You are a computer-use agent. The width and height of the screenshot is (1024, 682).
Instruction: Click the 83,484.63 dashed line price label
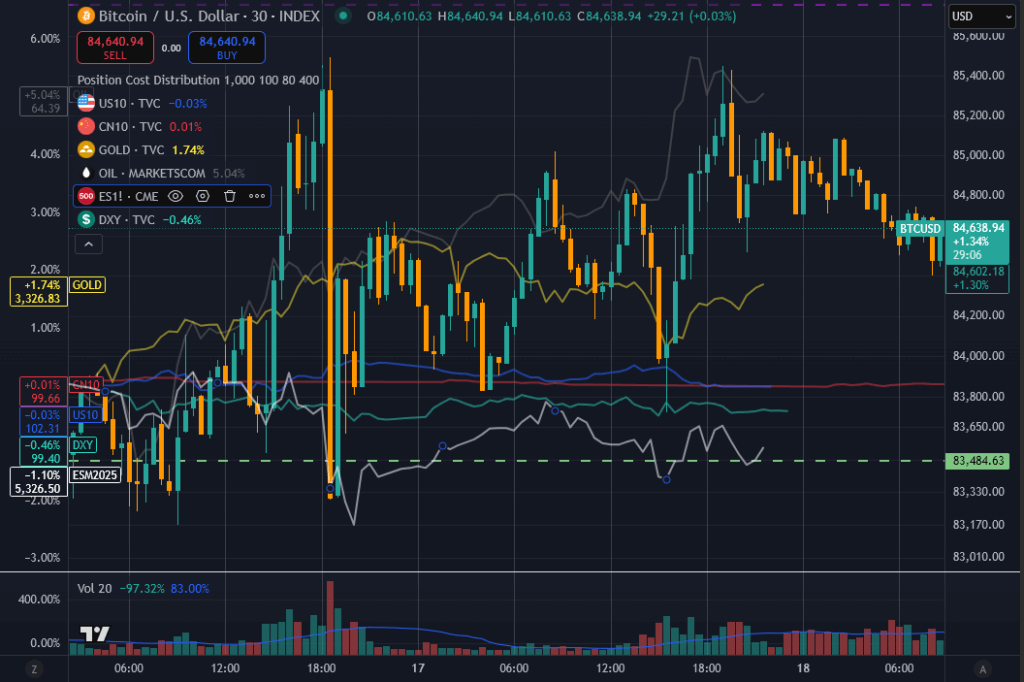(978, 461)
